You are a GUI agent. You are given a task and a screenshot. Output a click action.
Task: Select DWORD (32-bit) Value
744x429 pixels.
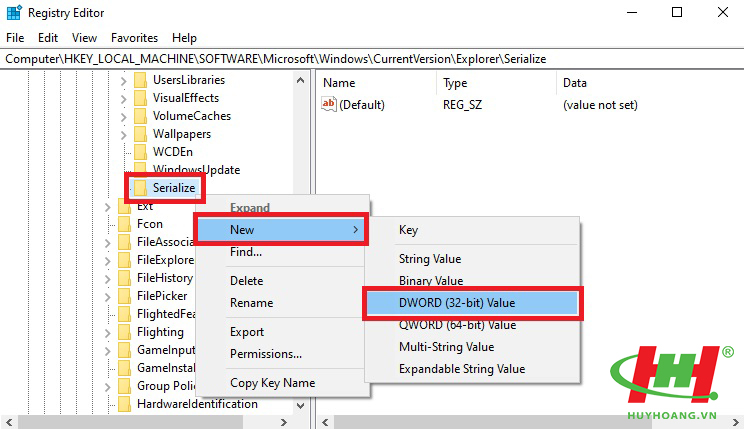[x=472, y=303]
